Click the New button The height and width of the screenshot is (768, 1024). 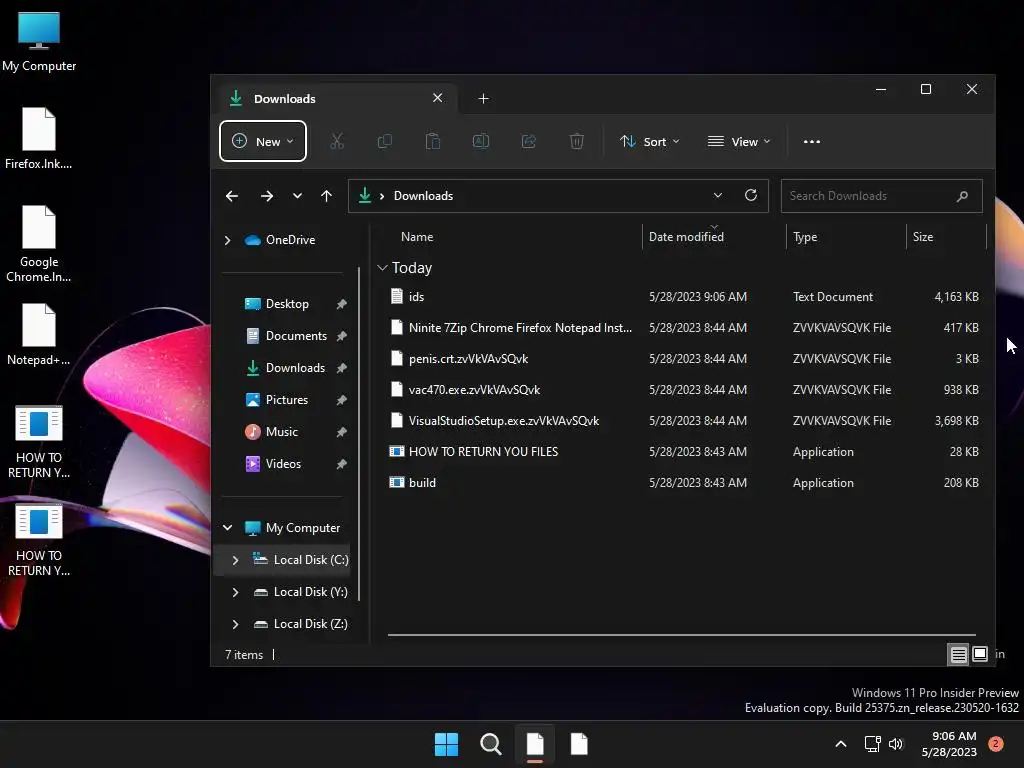click(263, 141)
